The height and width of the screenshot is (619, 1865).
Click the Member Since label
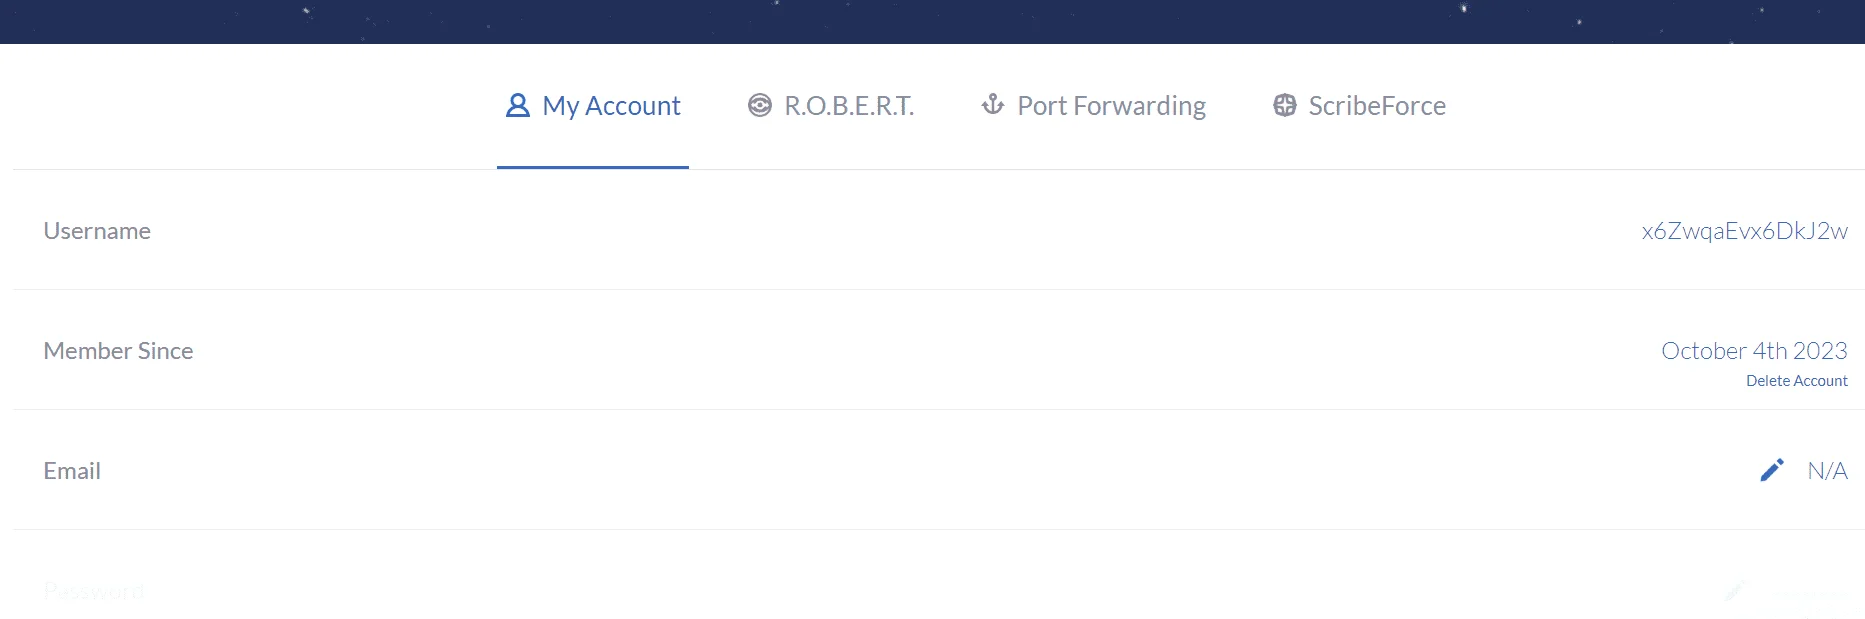[118, 351]
